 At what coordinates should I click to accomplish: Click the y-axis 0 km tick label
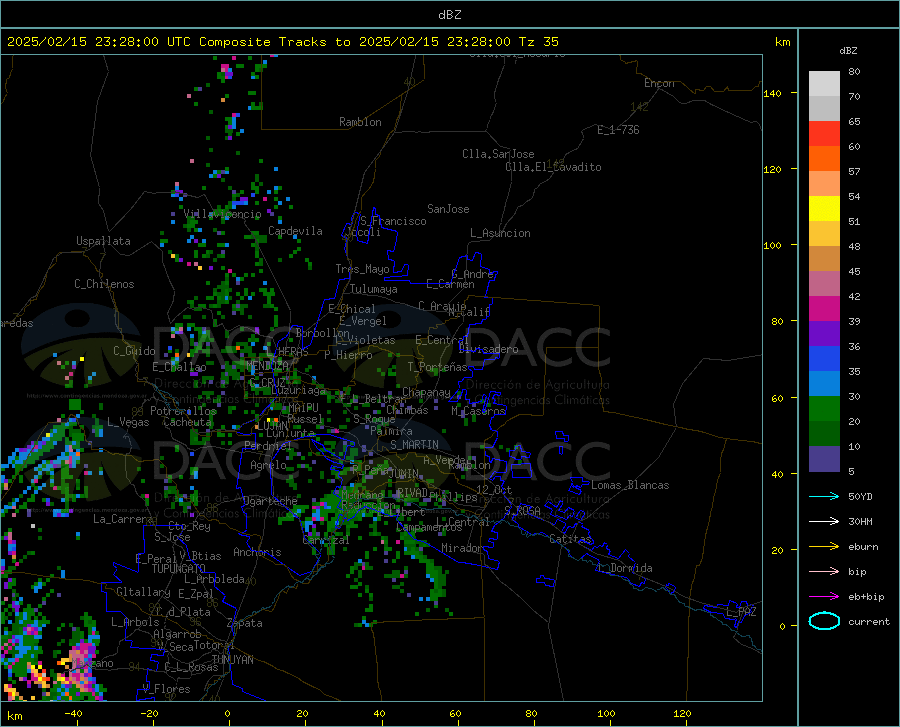[x=782, y=626]
